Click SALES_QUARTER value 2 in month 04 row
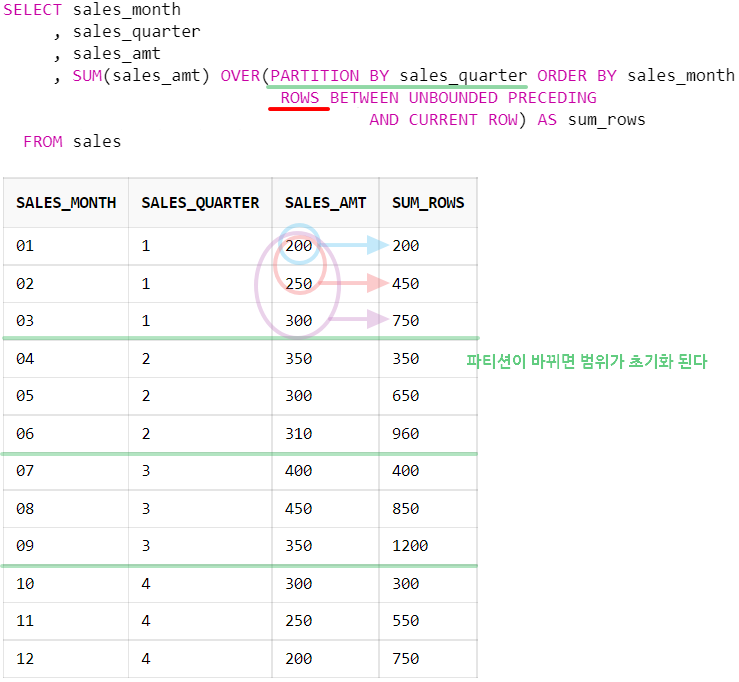Image resolution: width=739 pixels, height=682 pixels. (146, 359)
